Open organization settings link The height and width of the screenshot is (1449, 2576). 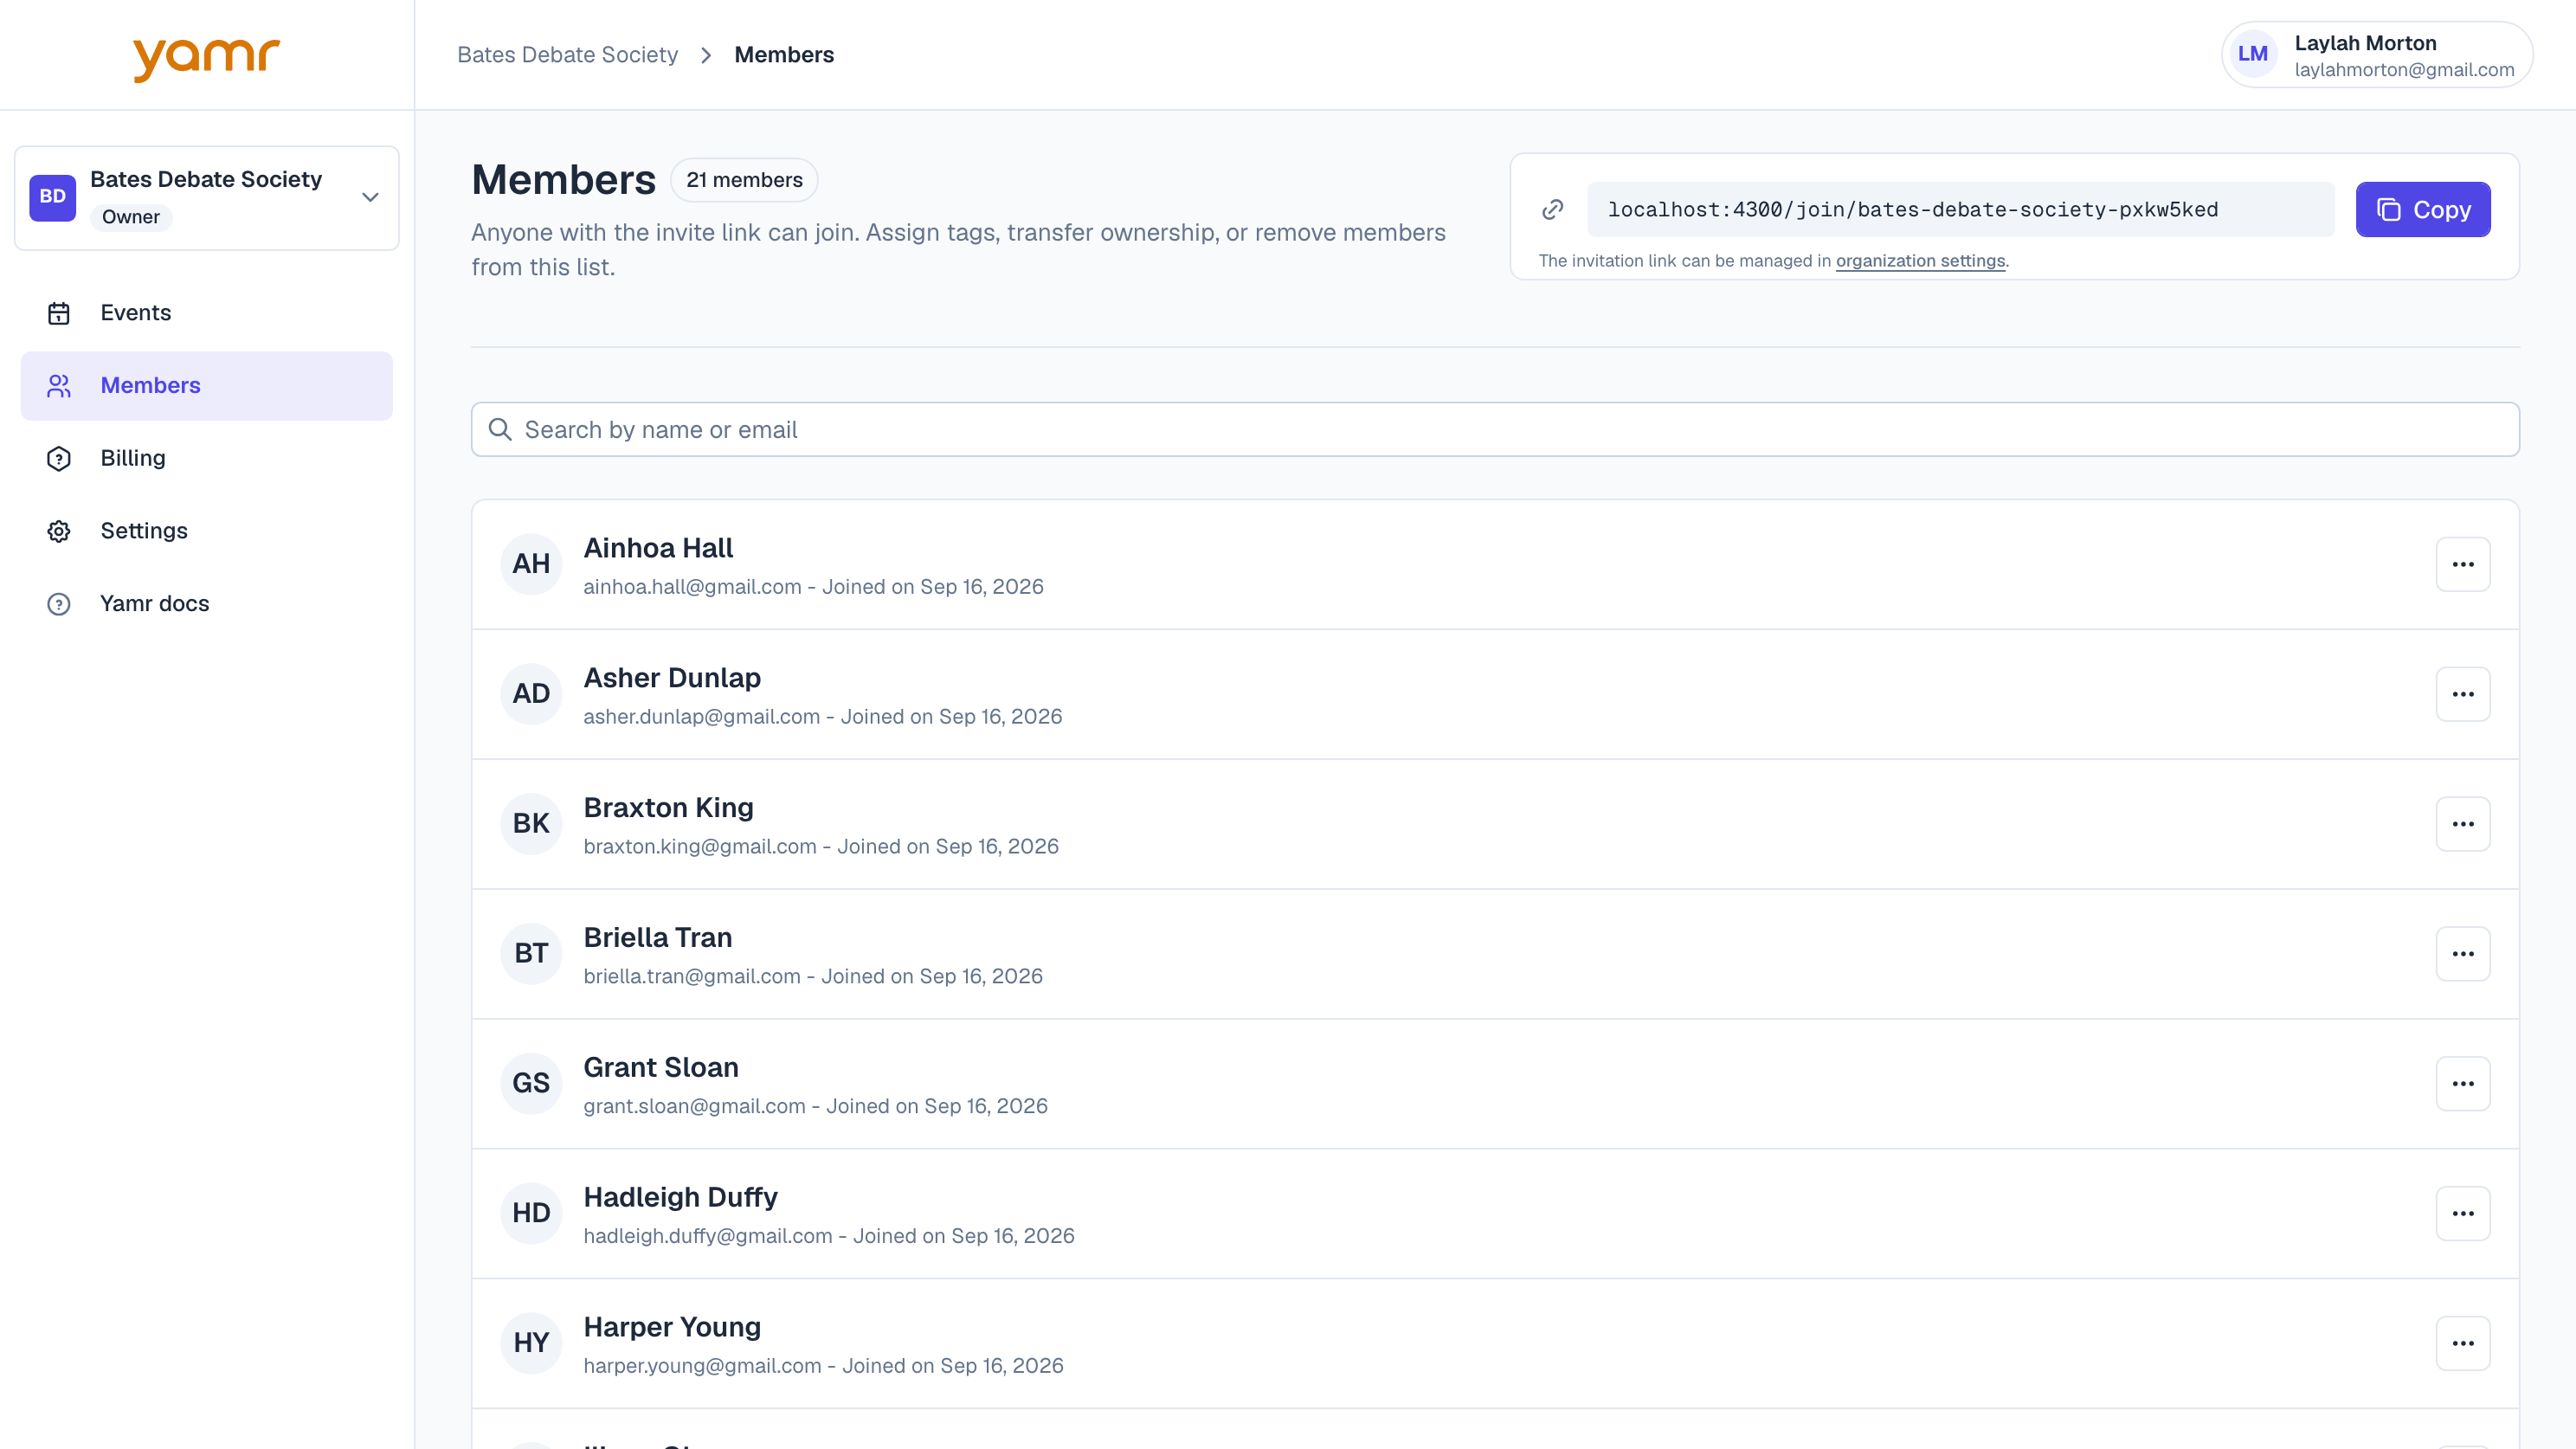point(1920,261)
